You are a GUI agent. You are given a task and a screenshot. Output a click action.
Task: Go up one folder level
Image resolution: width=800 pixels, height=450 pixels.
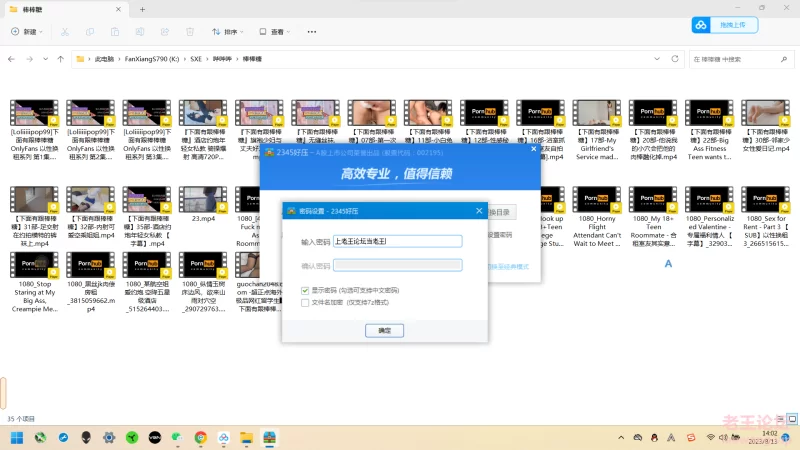[x=60, y=59]
